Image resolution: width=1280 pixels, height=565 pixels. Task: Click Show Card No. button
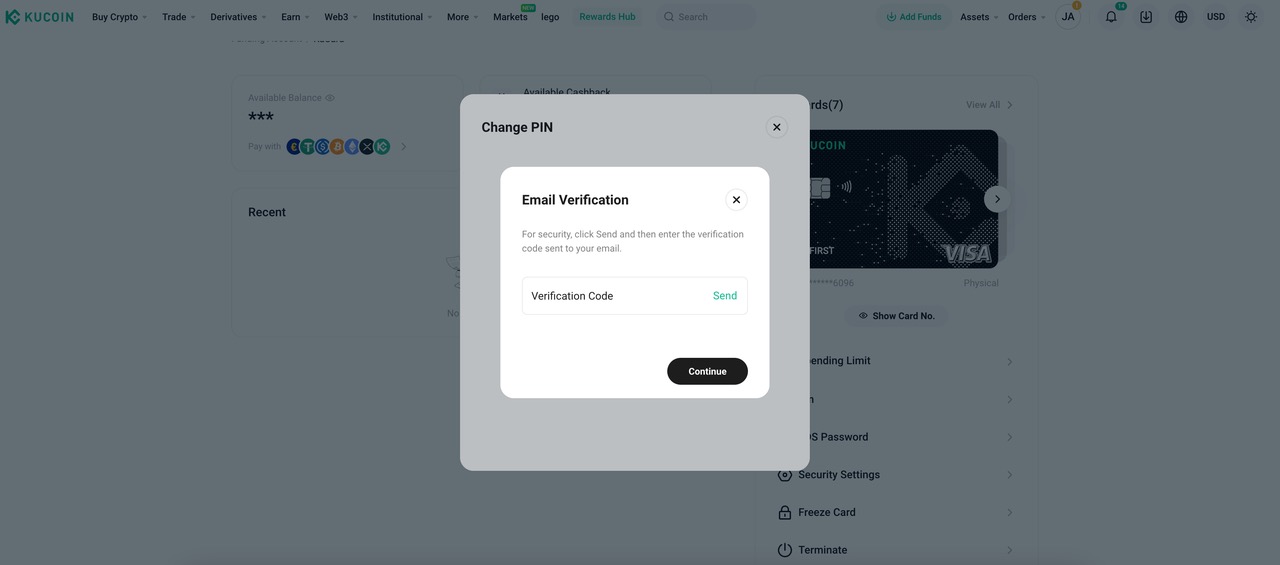coord(896,316)
